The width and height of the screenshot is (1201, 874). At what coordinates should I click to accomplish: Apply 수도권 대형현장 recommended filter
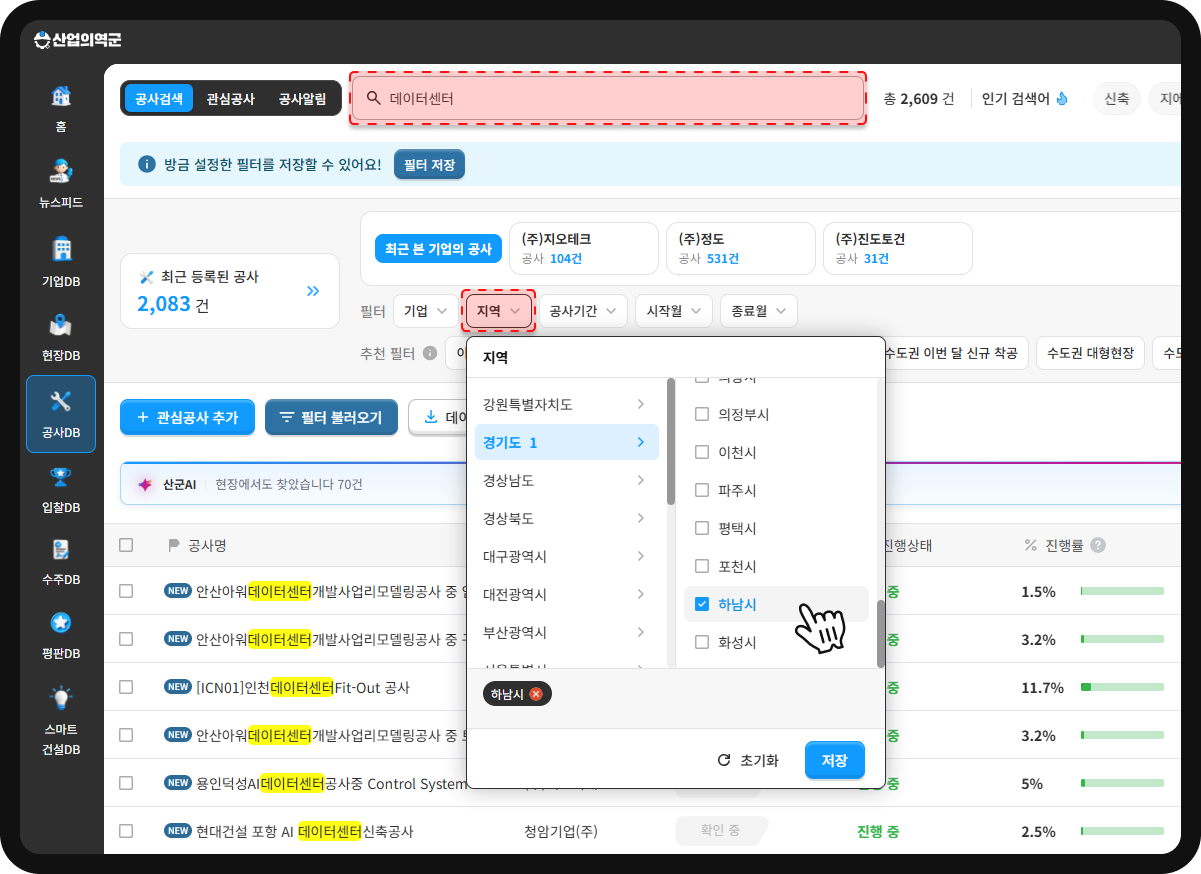pyautogui.click(x=1090, y=353)
